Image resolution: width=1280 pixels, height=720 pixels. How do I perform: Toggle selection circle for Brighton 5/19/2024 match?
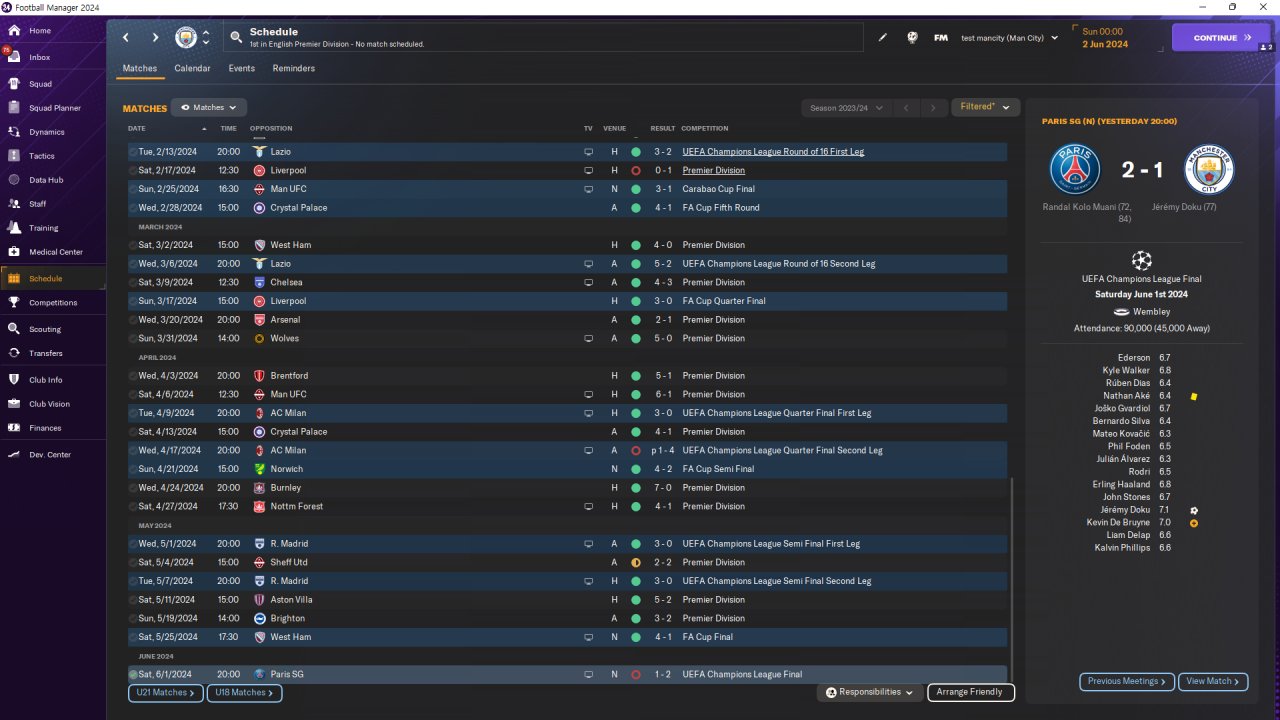(x=133, y=619)
